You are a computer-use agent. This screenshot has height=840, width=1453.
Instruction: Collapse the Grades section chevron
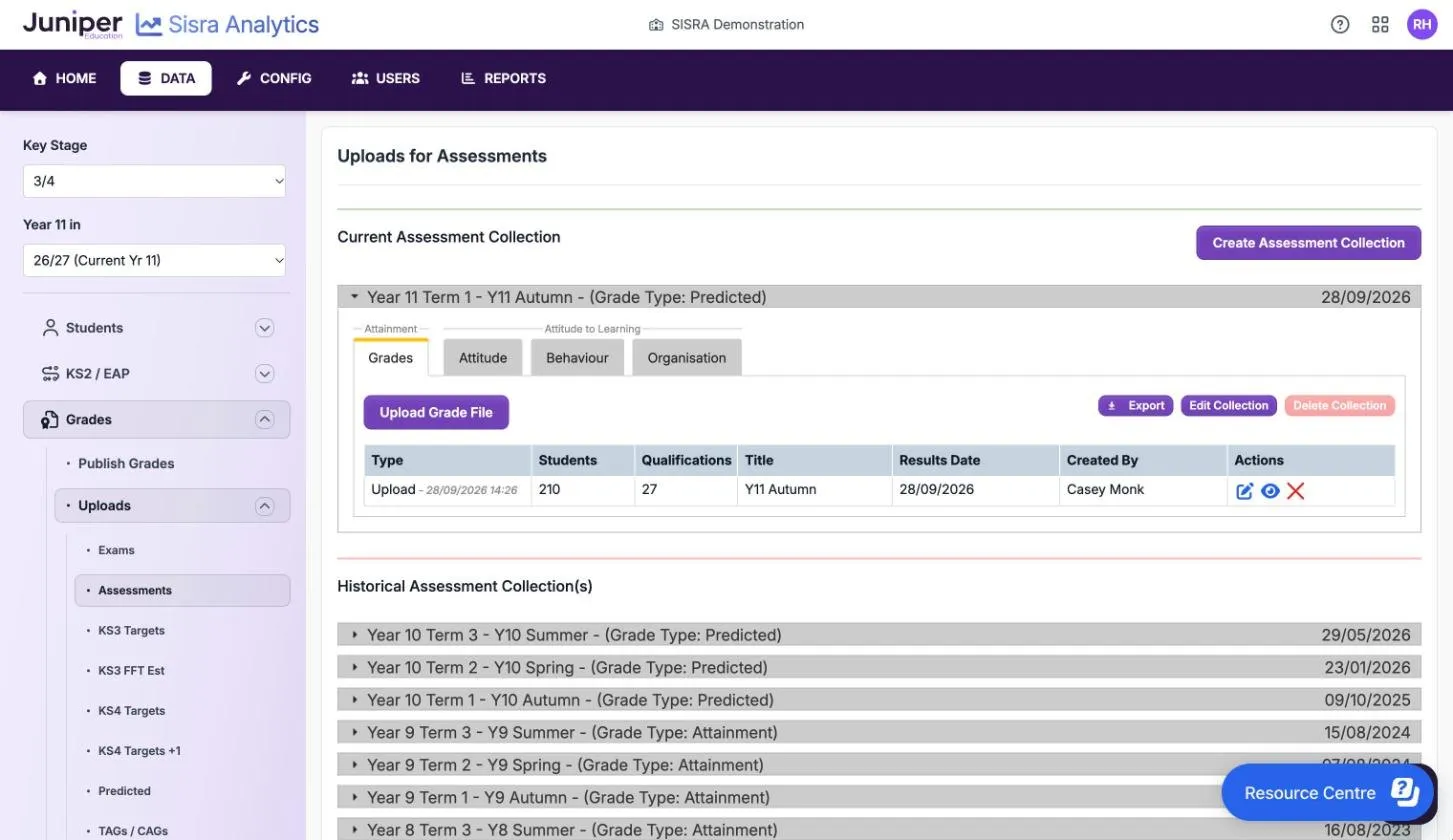point(264,420)
